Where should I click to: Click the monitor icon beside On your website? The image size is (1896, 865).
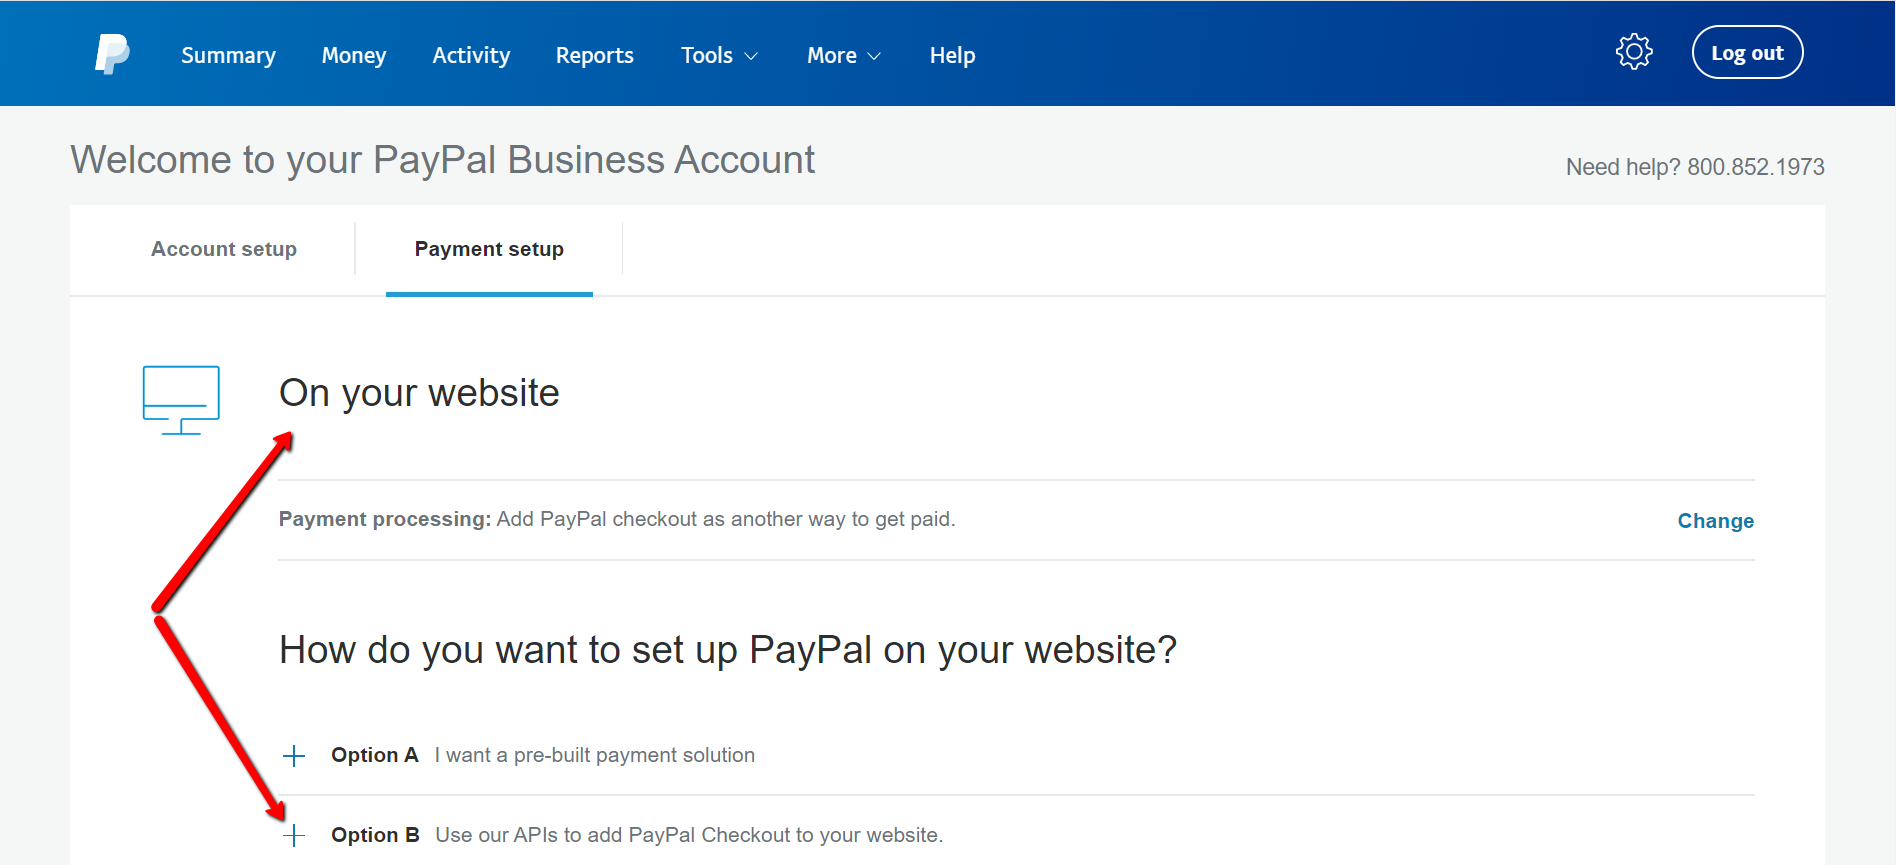(x=181, y=400)
